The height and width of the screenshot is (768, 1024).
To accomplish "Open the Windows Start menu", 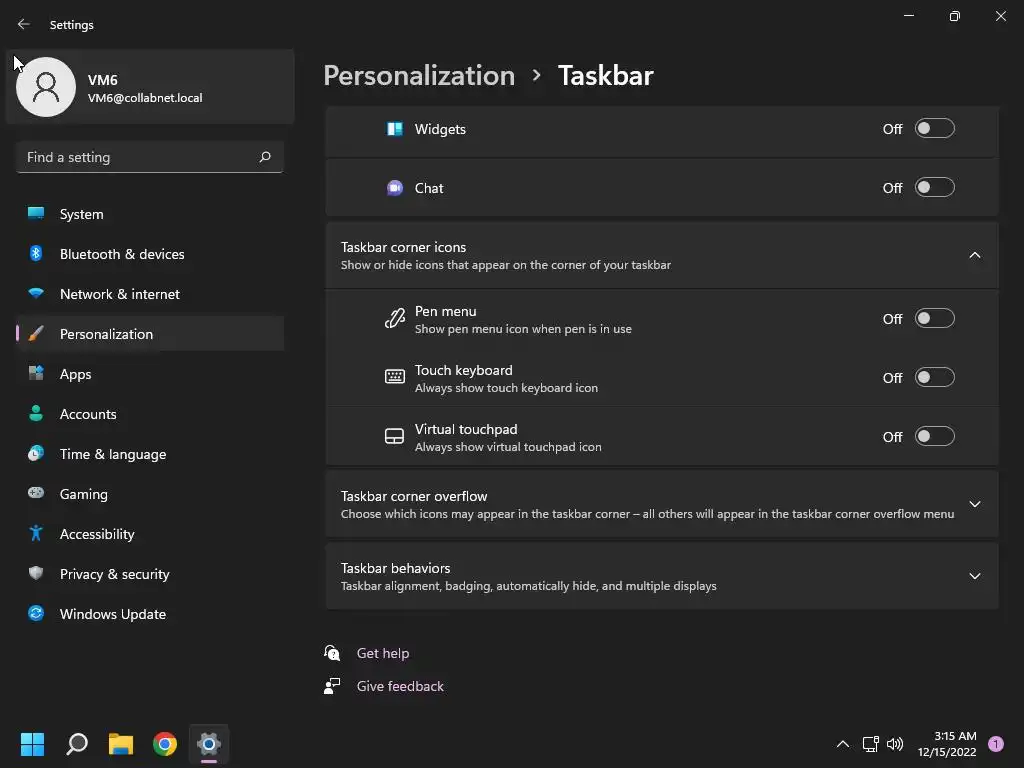I will pyautogui.click(x=33, y=744).
